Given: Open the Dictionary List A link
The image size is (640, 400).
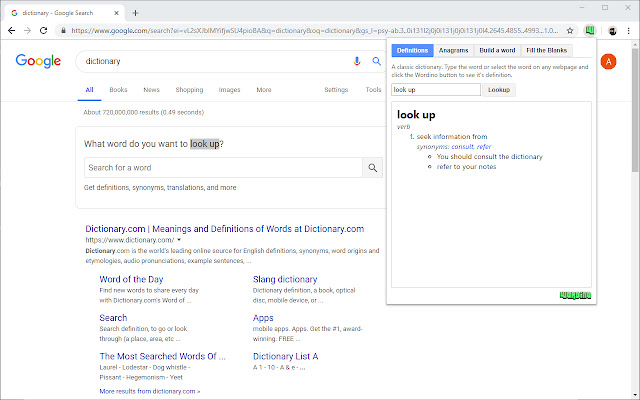Looking at the screenshot, I should [x=286, y=356].
